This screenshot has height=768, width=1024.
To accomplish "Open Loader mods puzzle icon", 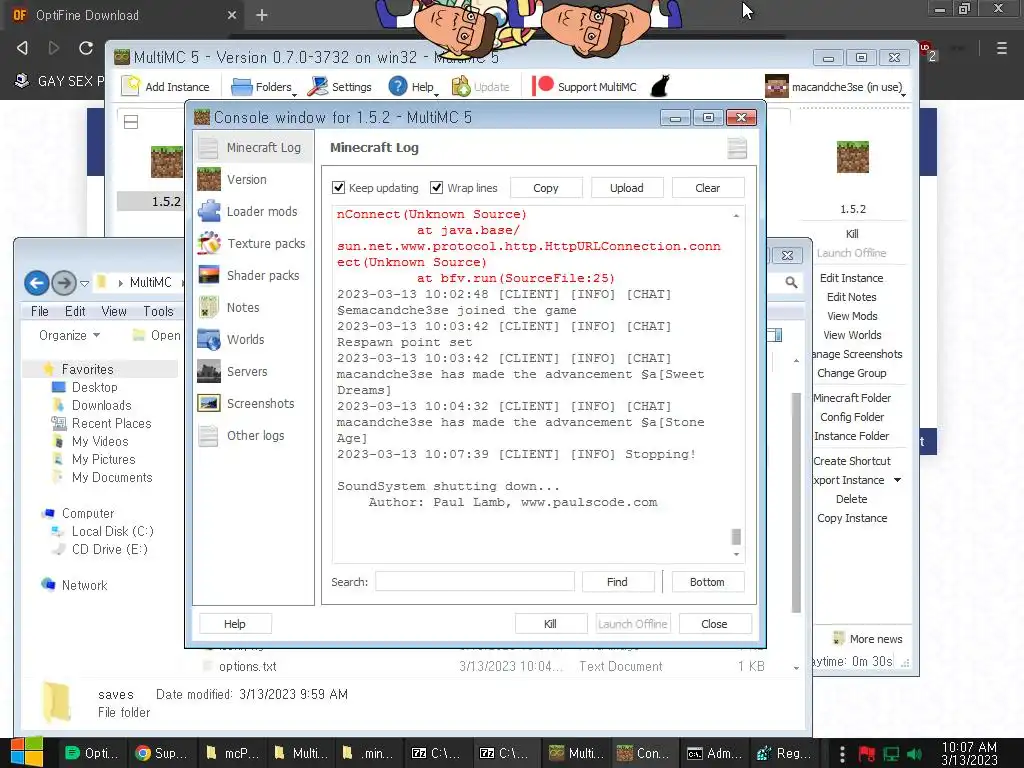I will click(209, 211).
